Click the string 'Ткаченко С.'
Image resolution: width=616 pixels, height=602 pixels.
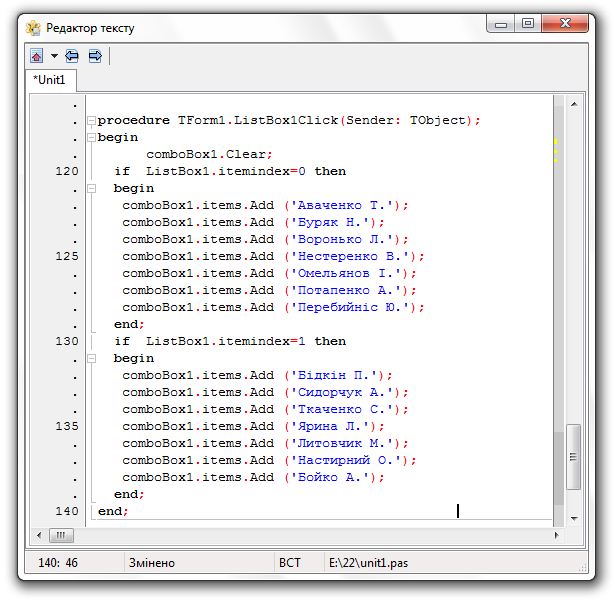click(x=342, y=409)
